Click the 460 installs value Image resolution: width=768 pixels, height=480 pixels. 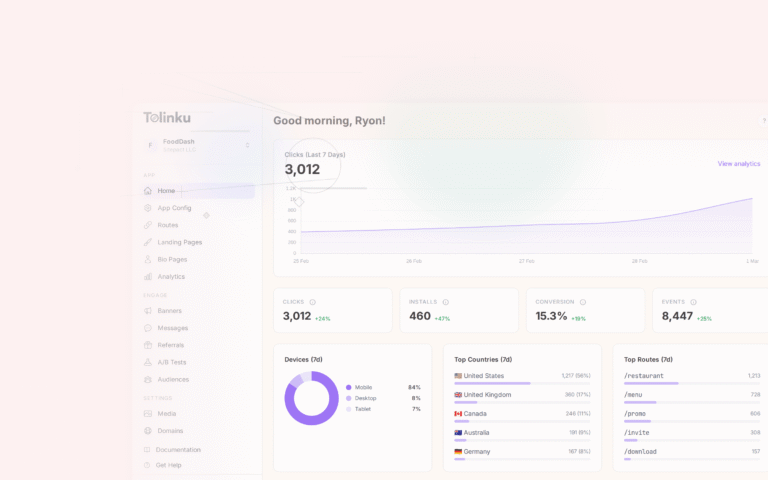420,316
